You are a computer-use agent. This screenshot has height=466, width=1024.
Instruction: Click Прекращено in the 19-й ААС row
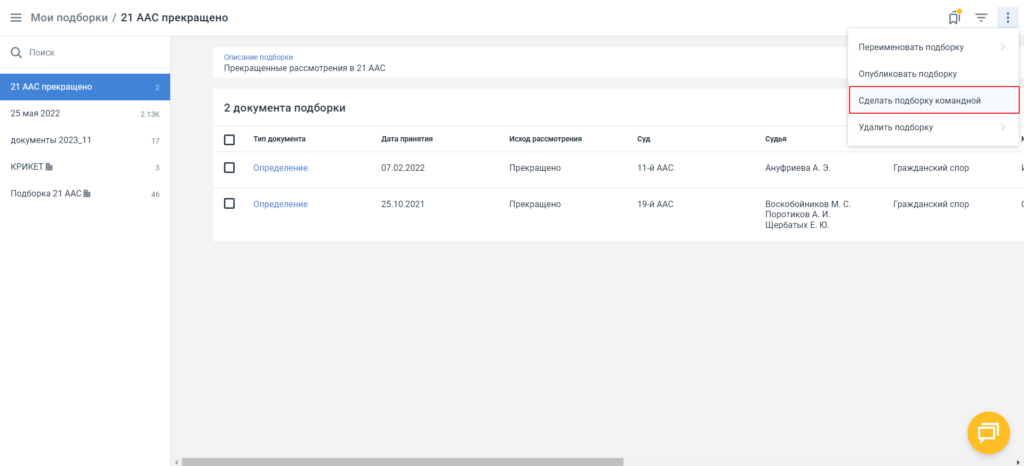point(535,204)
